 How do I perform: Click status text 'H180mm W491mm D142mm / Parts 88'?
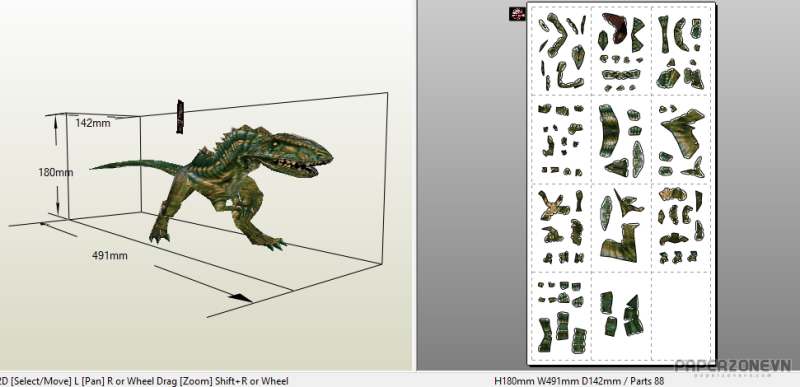(579, 381)
